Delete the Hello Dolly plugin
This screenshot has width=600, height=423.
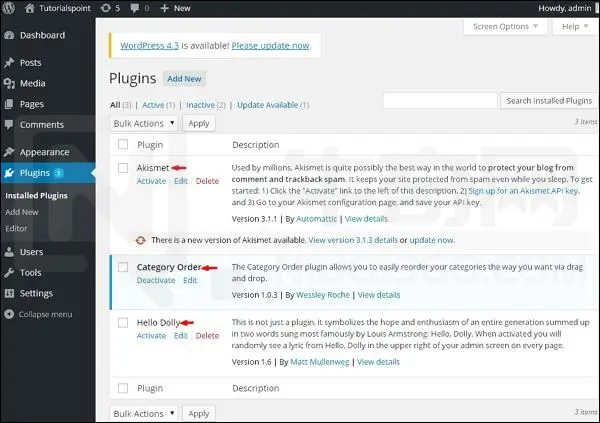click(207, 336)
